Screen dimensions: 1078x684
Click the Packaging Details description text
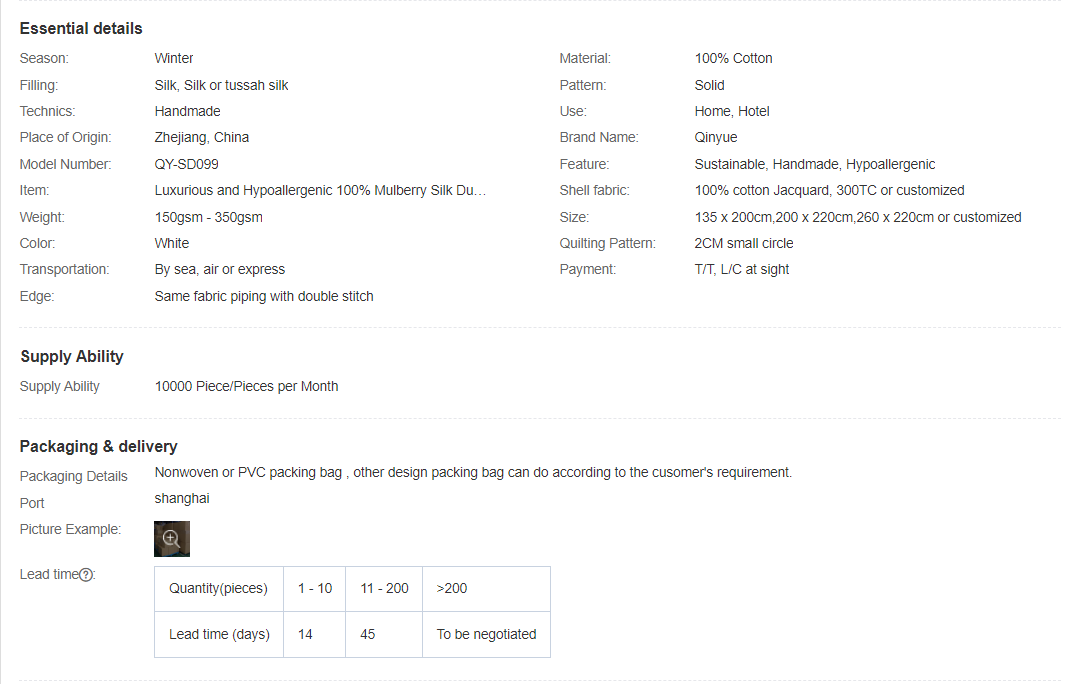pos(473,472)
